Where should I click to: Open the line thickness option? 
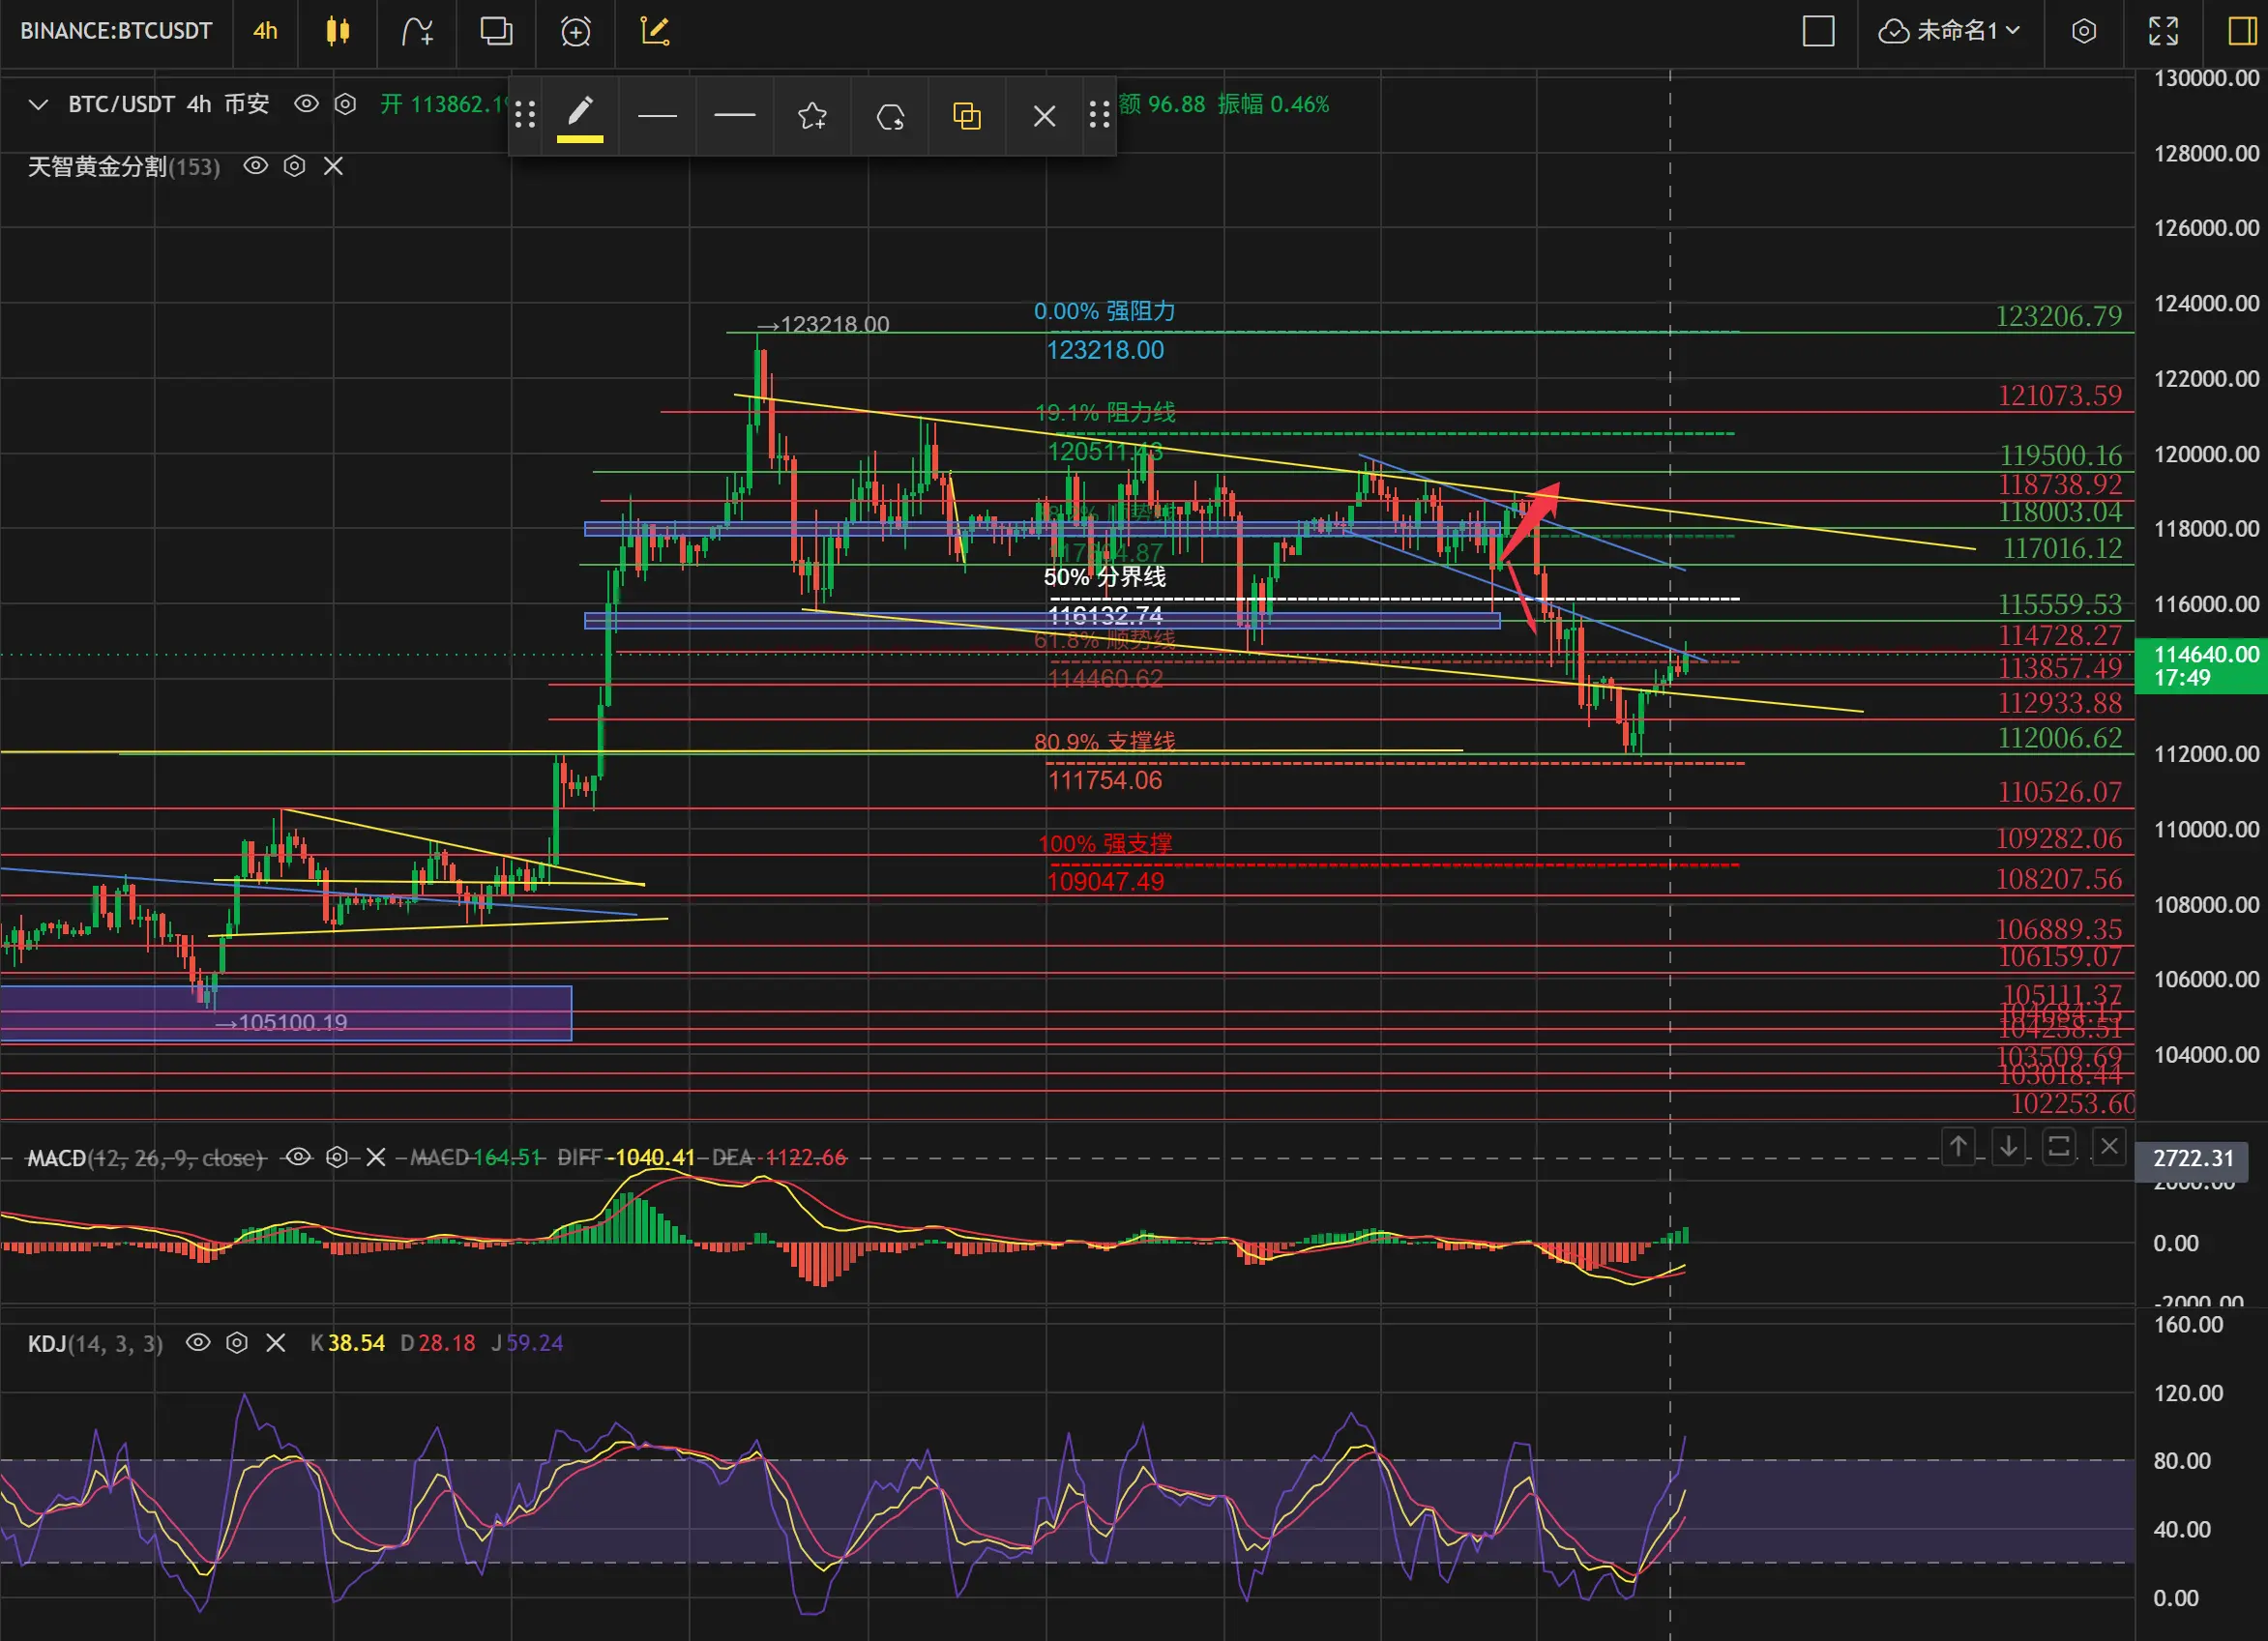point(657,116)
